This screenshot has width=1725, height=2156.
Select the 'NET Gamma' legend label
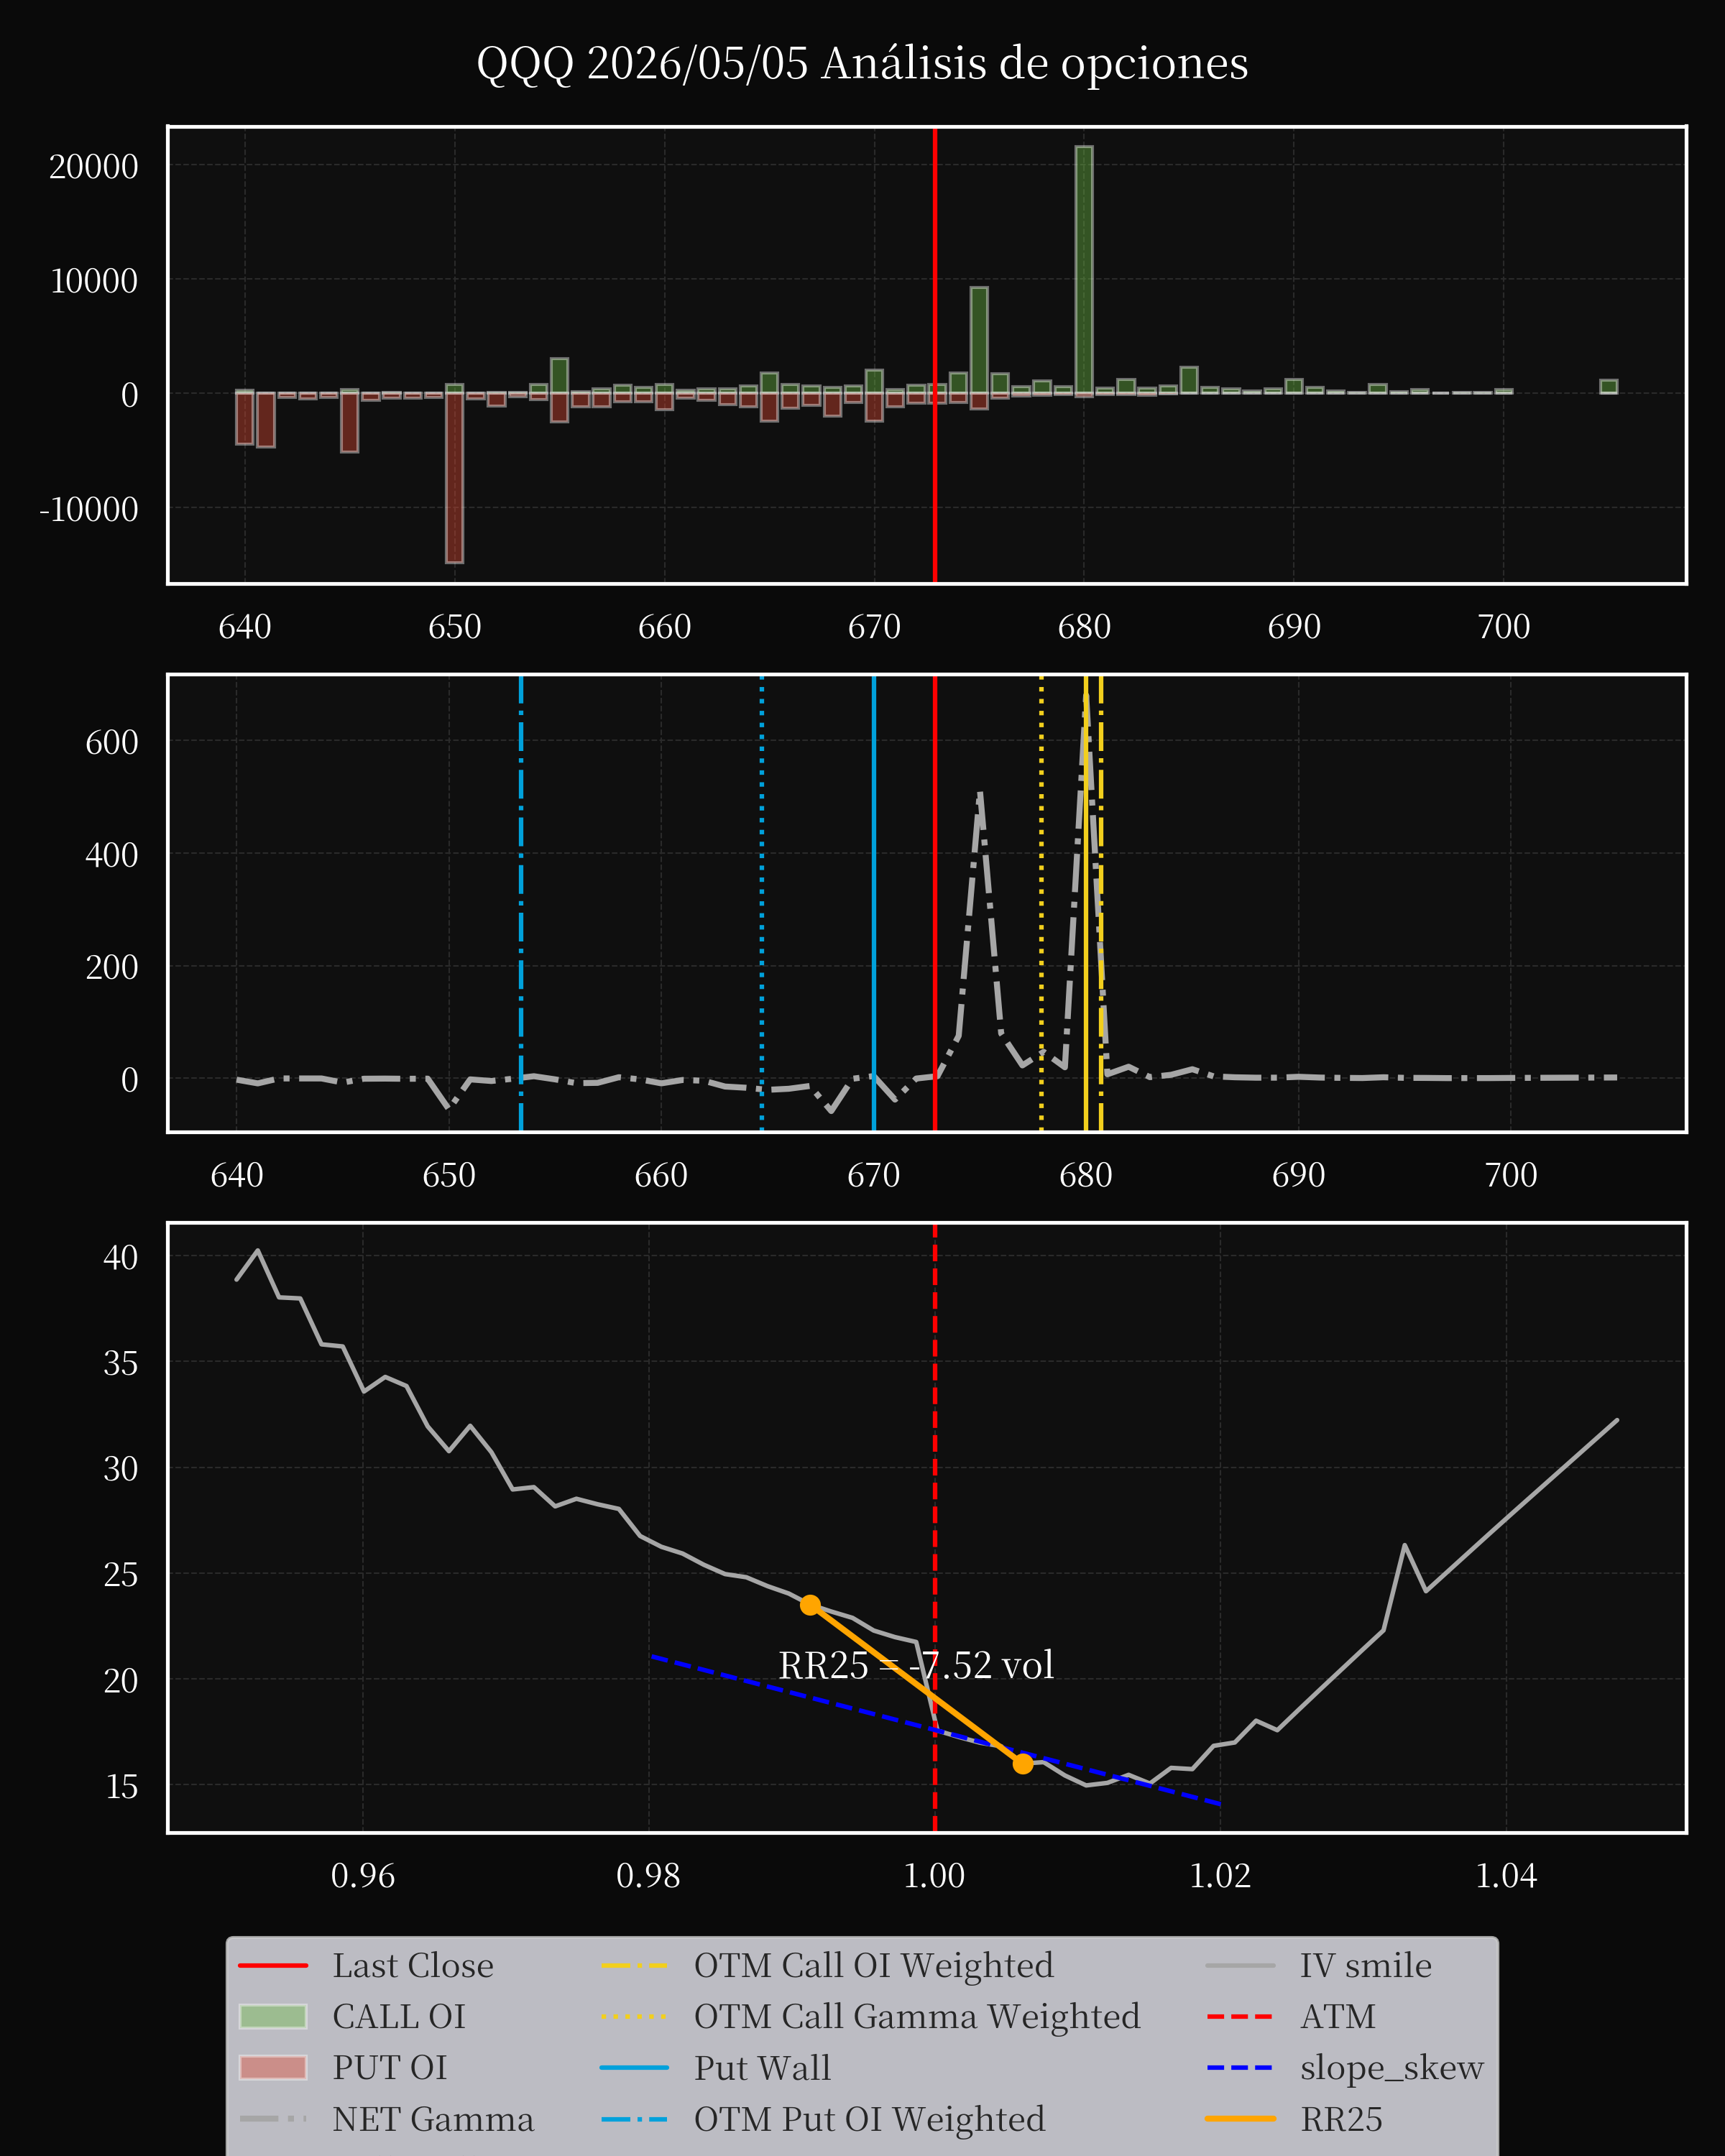pos(433,2119)
